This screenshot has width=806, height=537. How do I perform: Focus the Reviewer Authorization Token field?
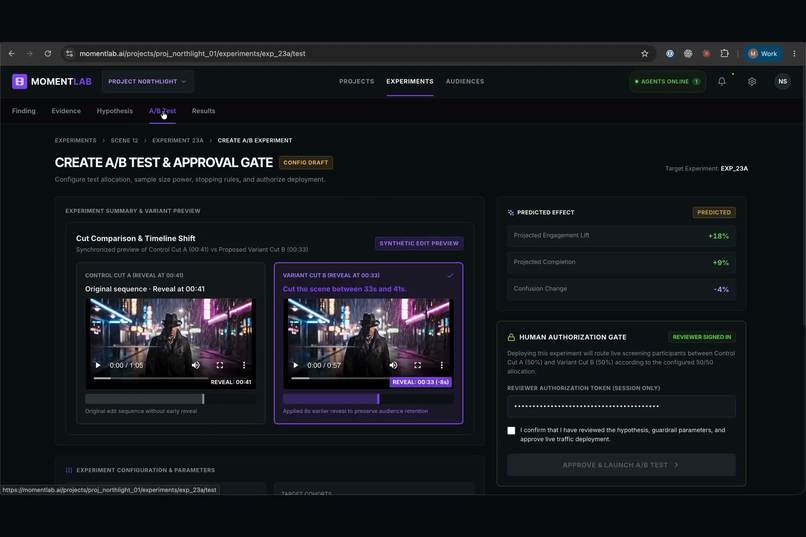621,406
